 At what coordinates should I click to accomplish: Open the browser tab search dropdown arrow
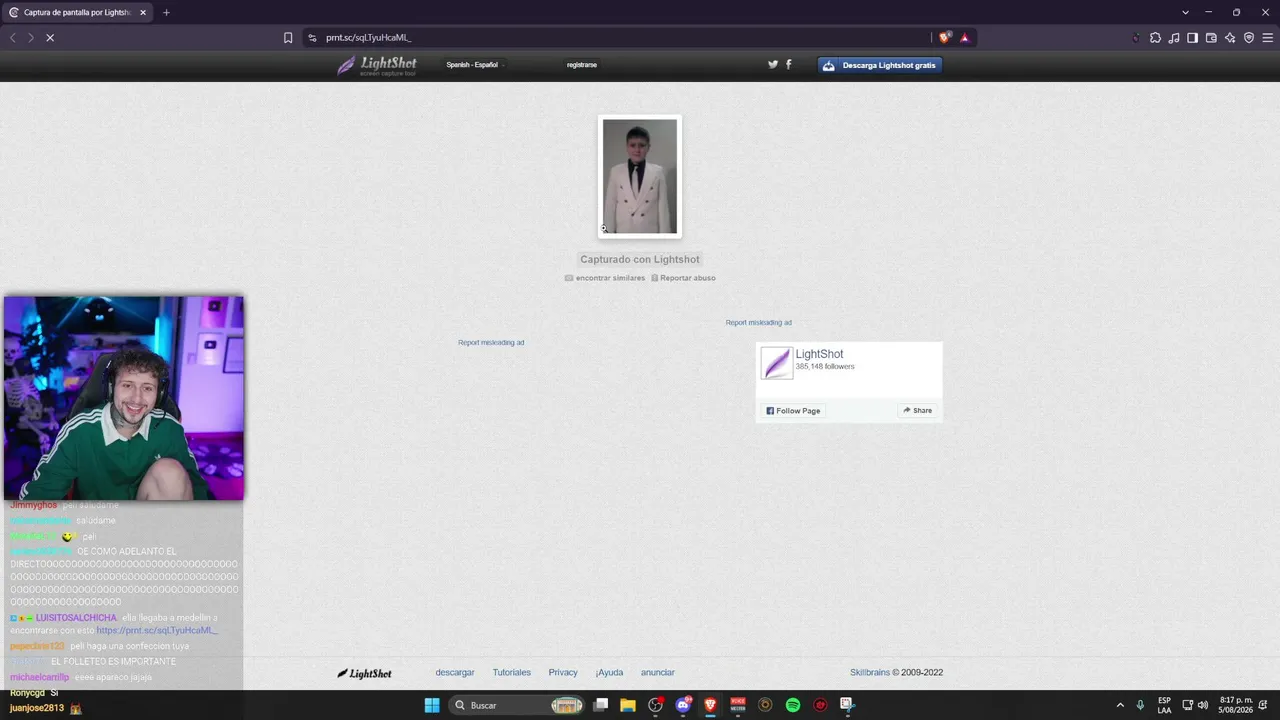pyautogui.click(x=1185, y=13)
